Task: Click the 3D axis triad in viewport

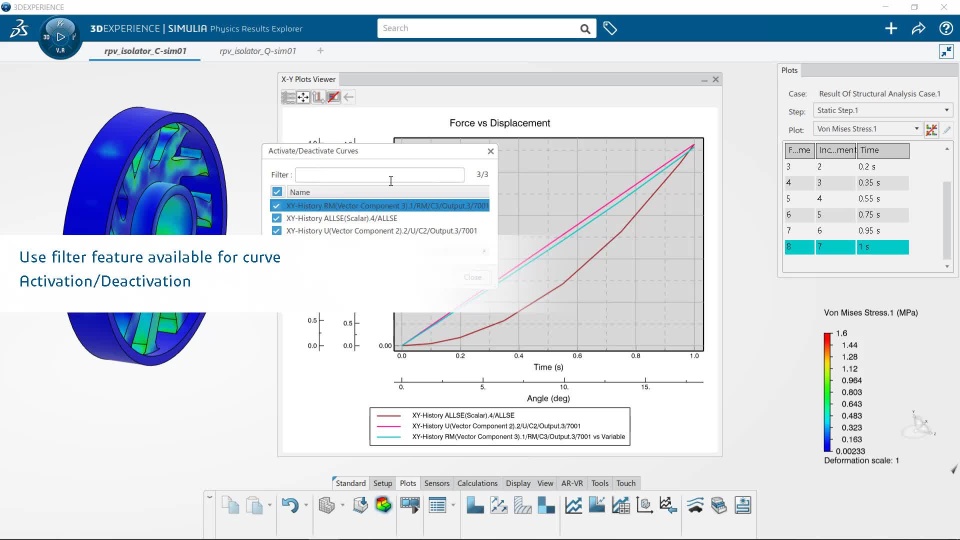Action: pyautogui.click(x=920, y=424)
